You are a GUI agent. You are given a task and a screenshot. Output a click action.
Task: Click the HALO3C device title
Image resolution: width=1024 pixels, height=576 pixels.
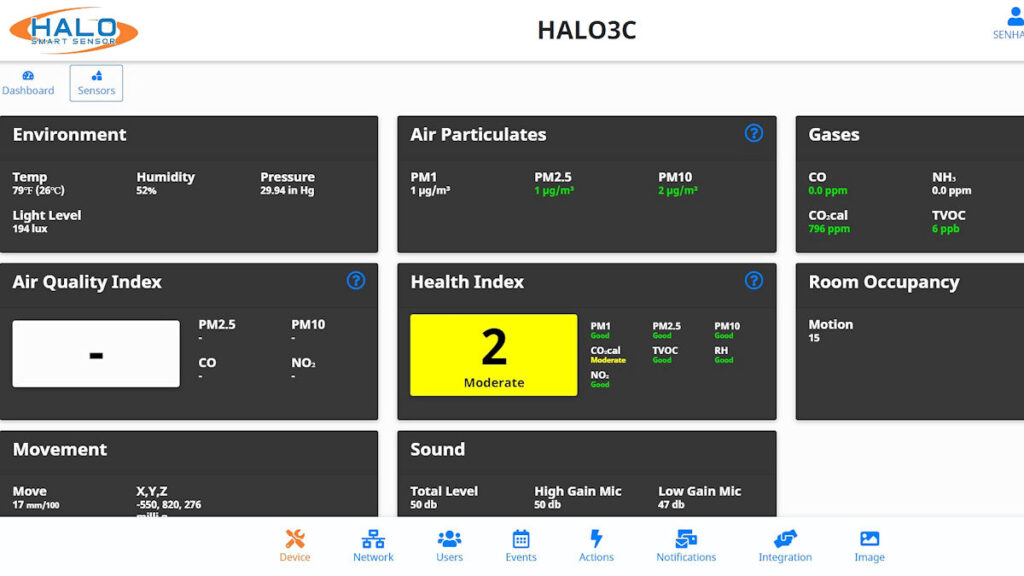(586, 30)
